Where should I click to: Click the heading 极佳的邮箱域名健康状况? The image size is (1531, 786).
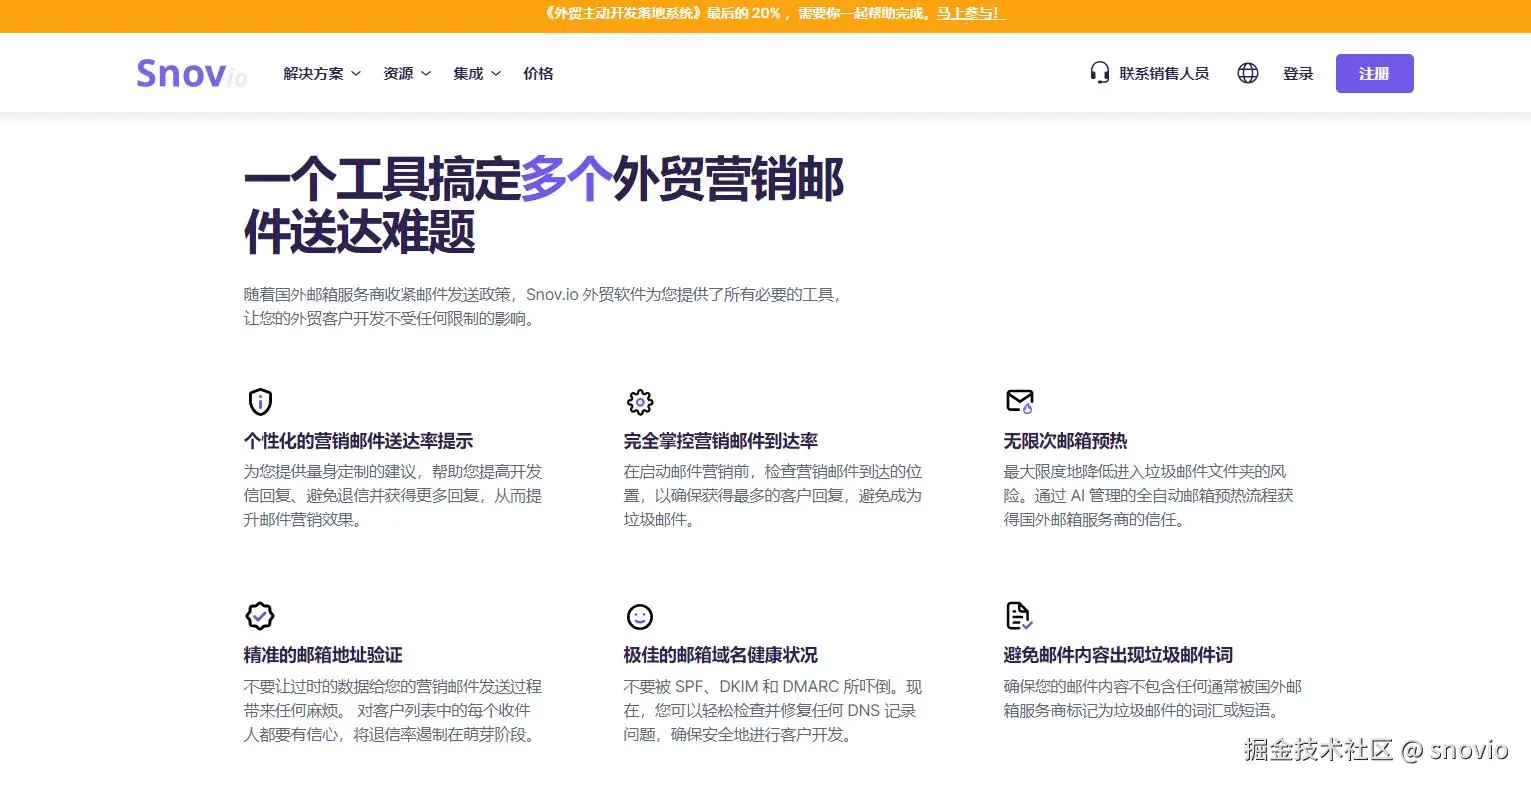(x=721, y=655)
